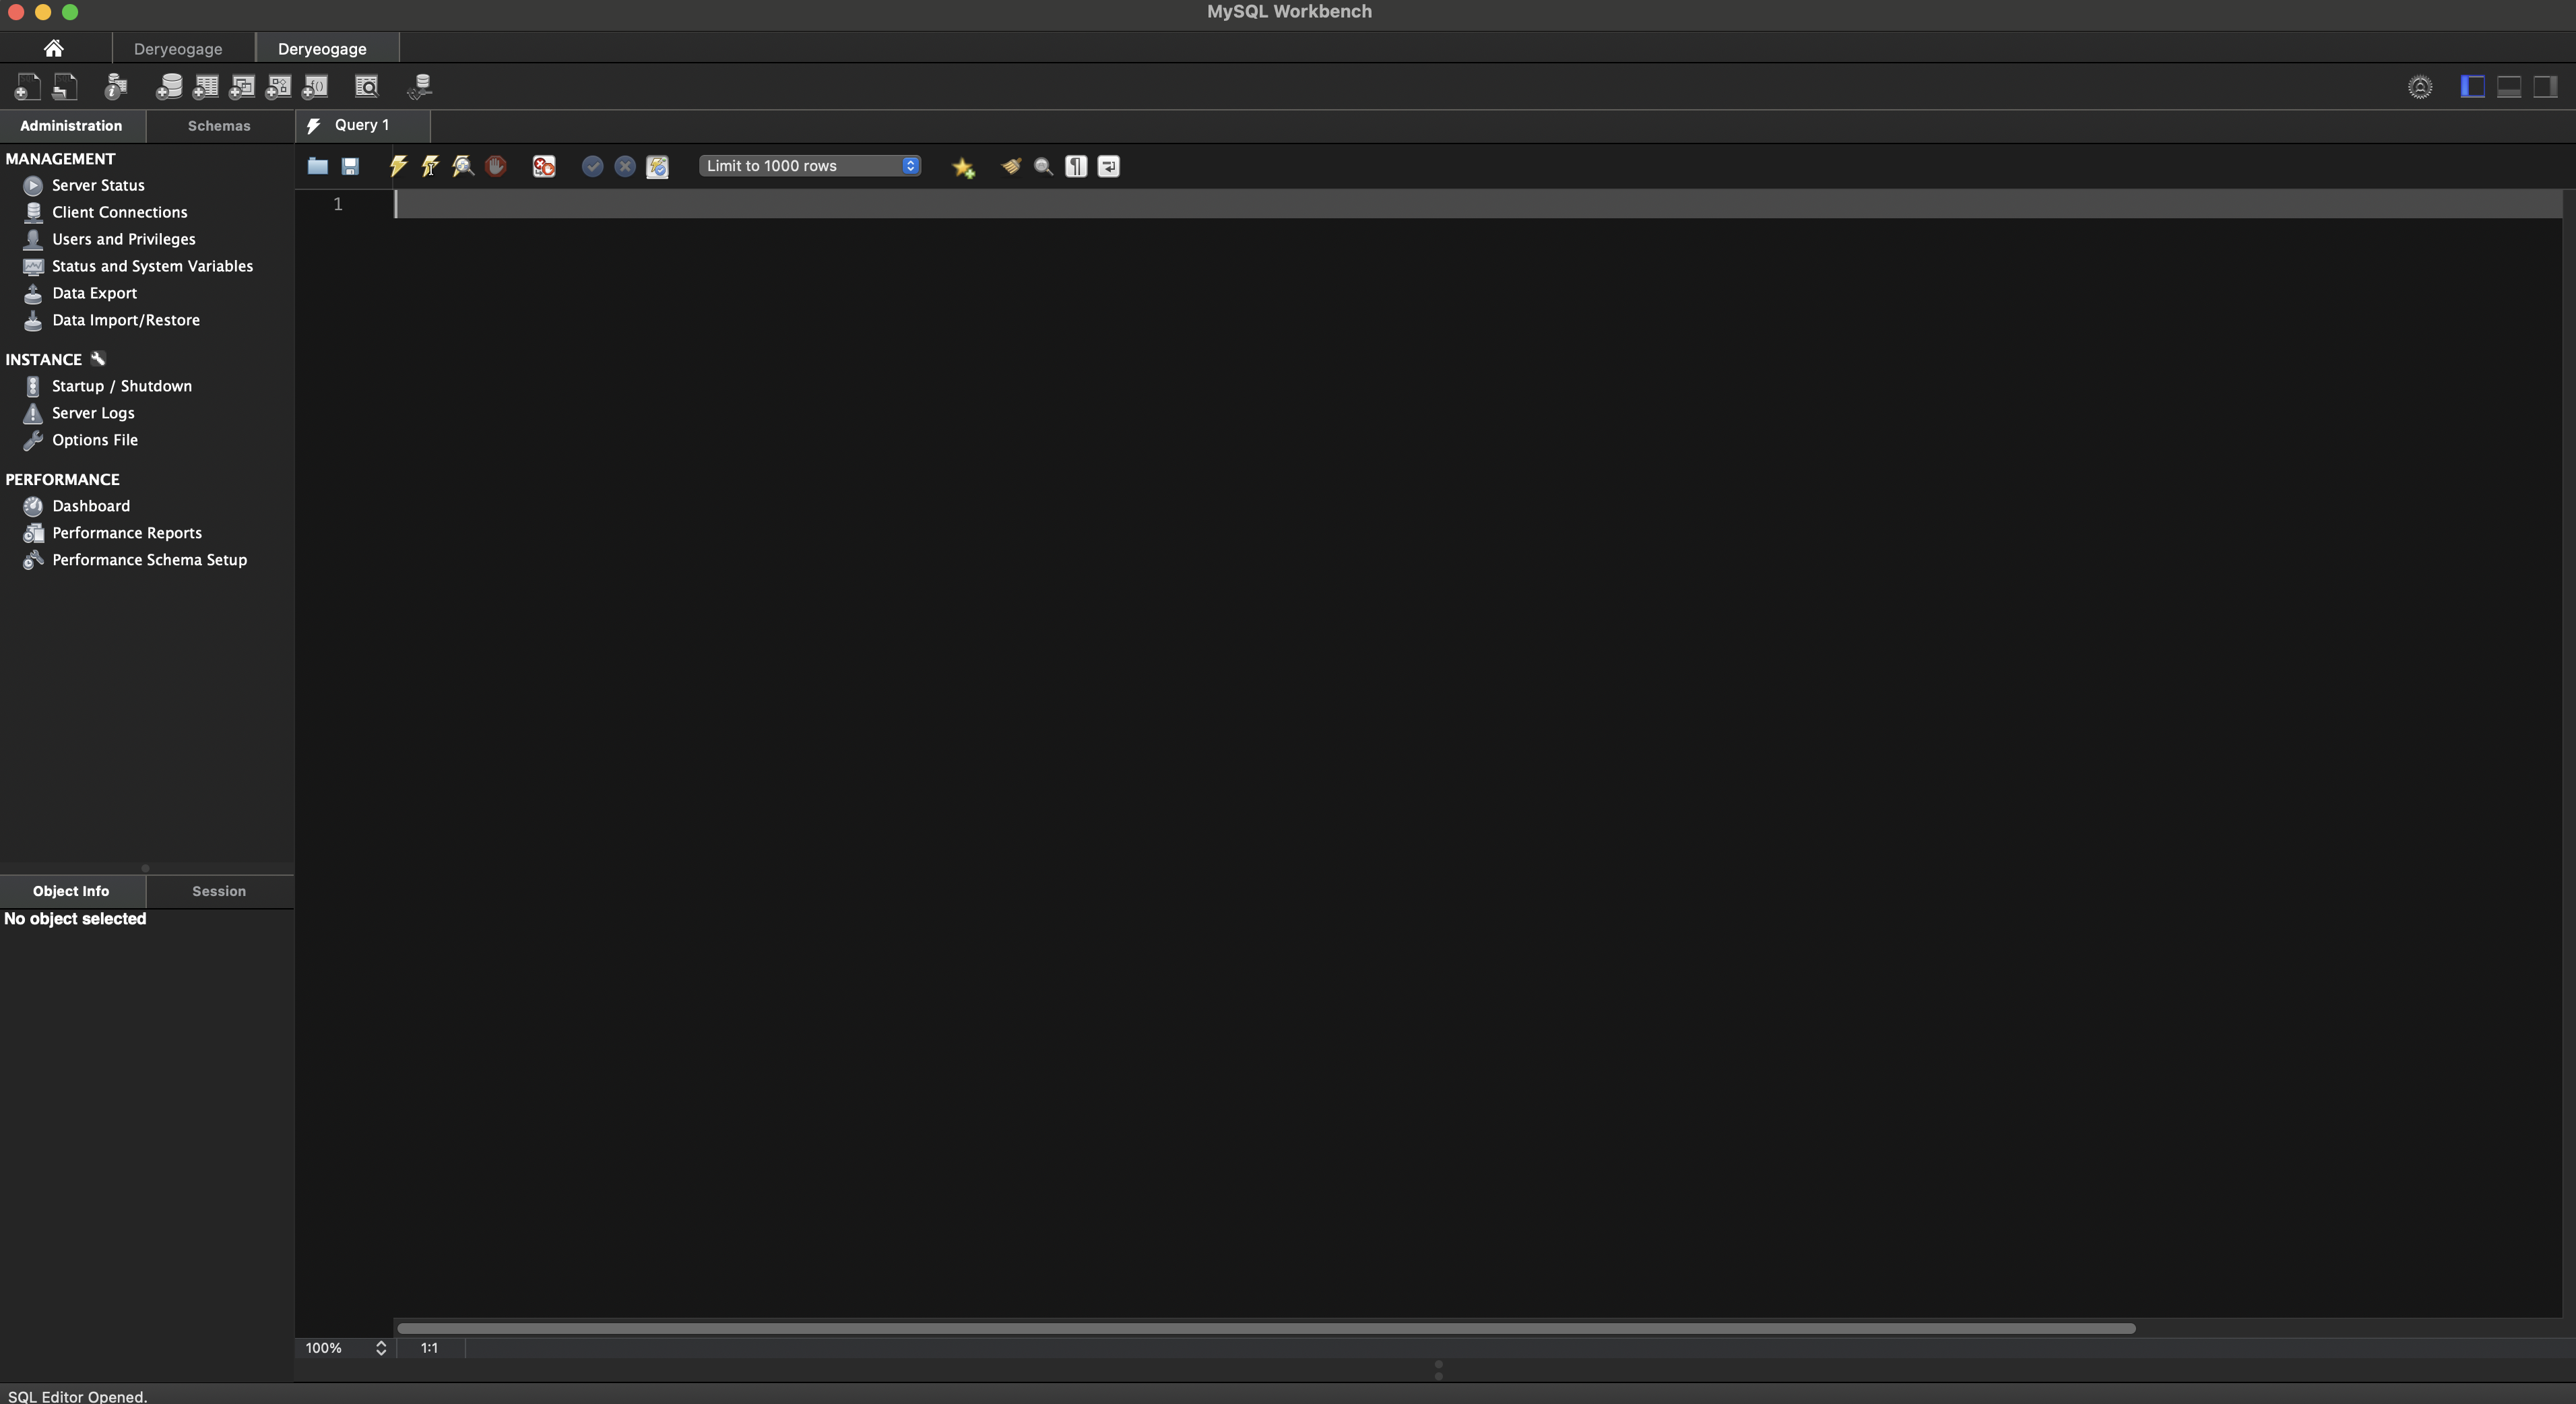Switch to the Schemas tab
Screen dimensions: 2576x1404
(x=219, y=126)
